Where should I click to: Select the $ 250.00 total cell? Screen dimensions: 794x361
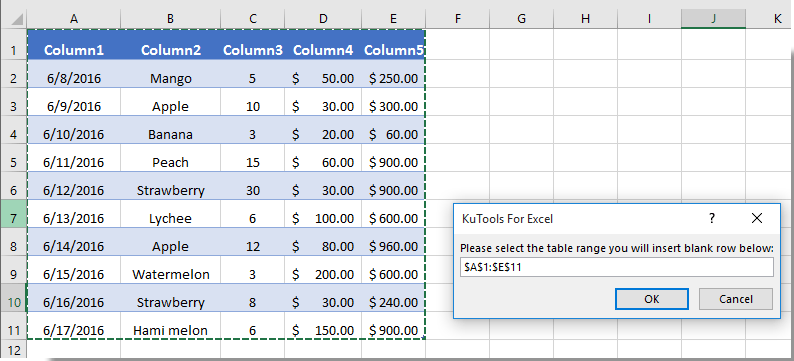393,74
